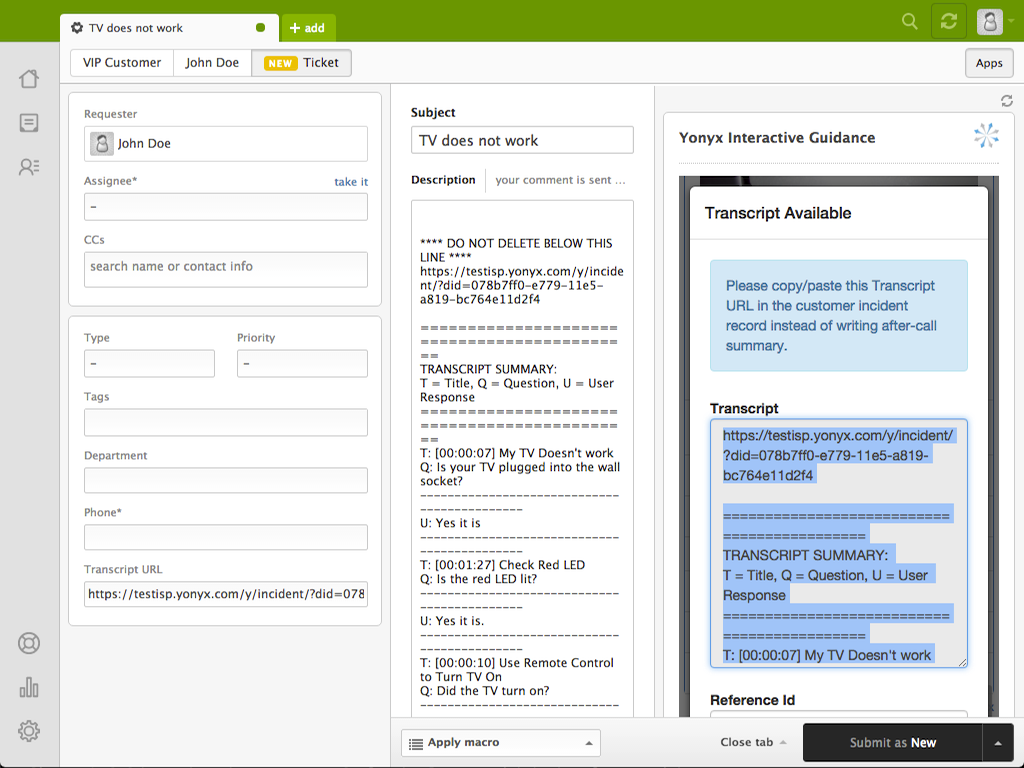
Task: Open the user profile avatar menu
Action: (990, 21)
